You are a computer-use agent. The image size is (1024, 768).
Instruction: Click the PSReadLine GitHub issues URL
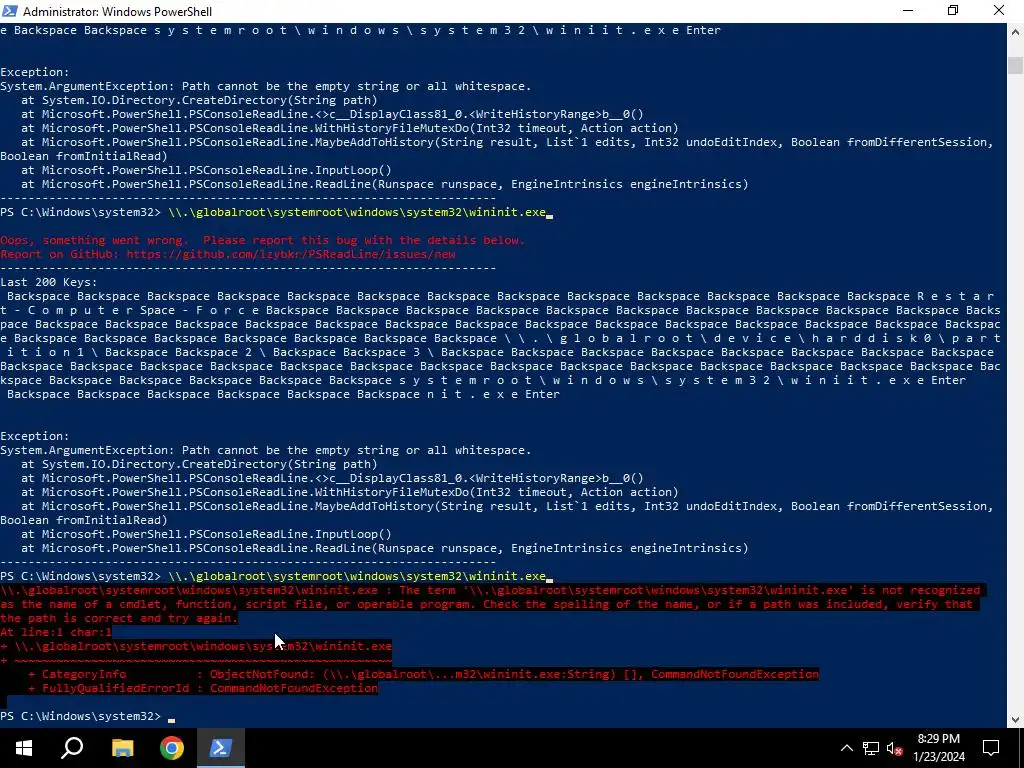[291, 254]
